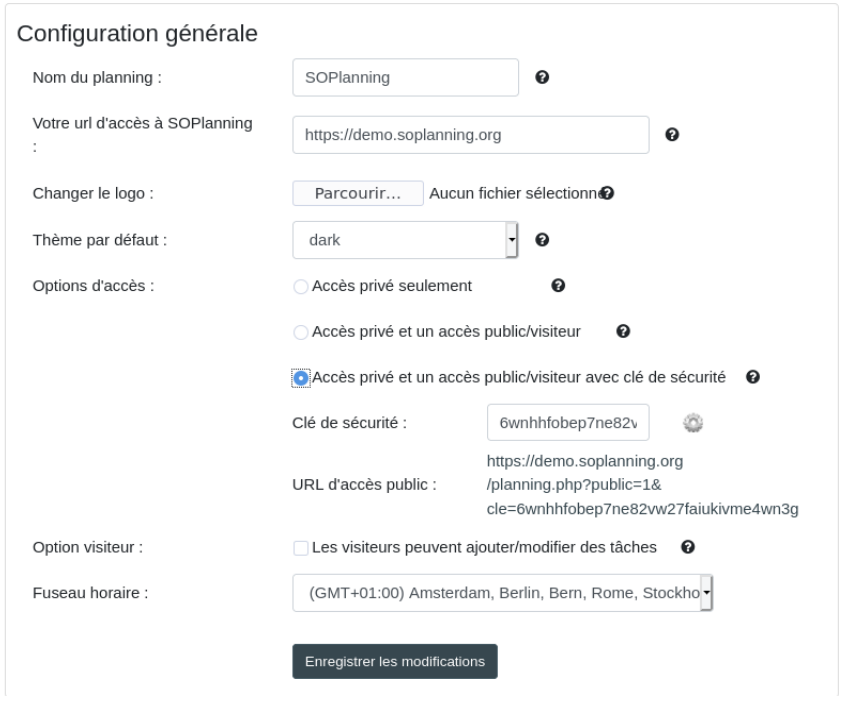
Task: Open help for security key access option
Action: (753, 377)
